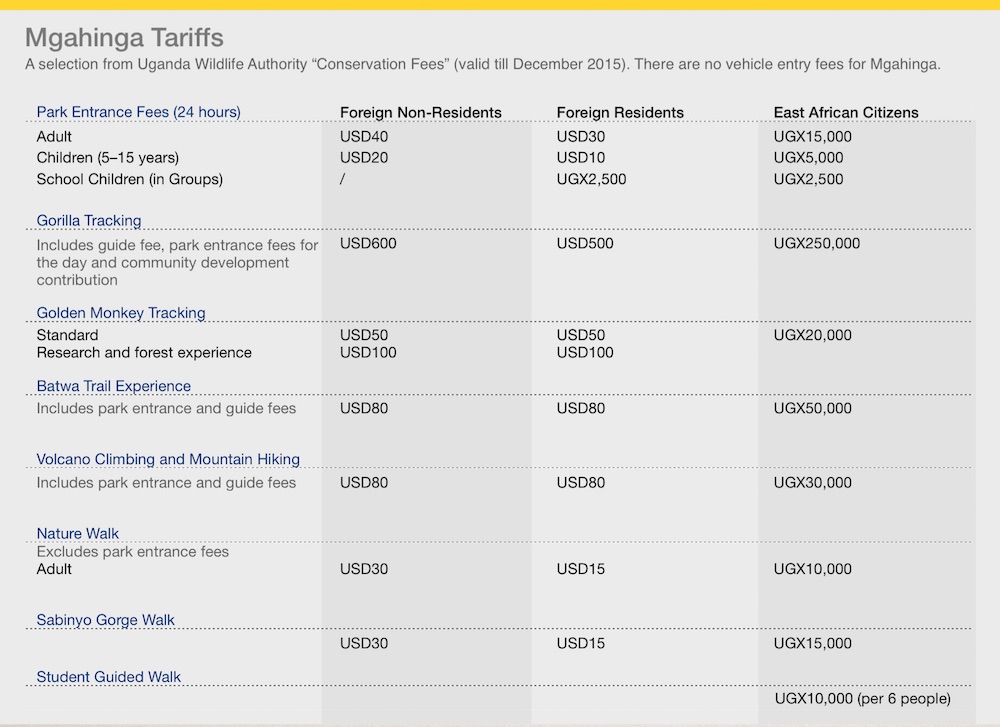Open the Nature Walk section heading
1000x727 pixels.
pos(76,533)
